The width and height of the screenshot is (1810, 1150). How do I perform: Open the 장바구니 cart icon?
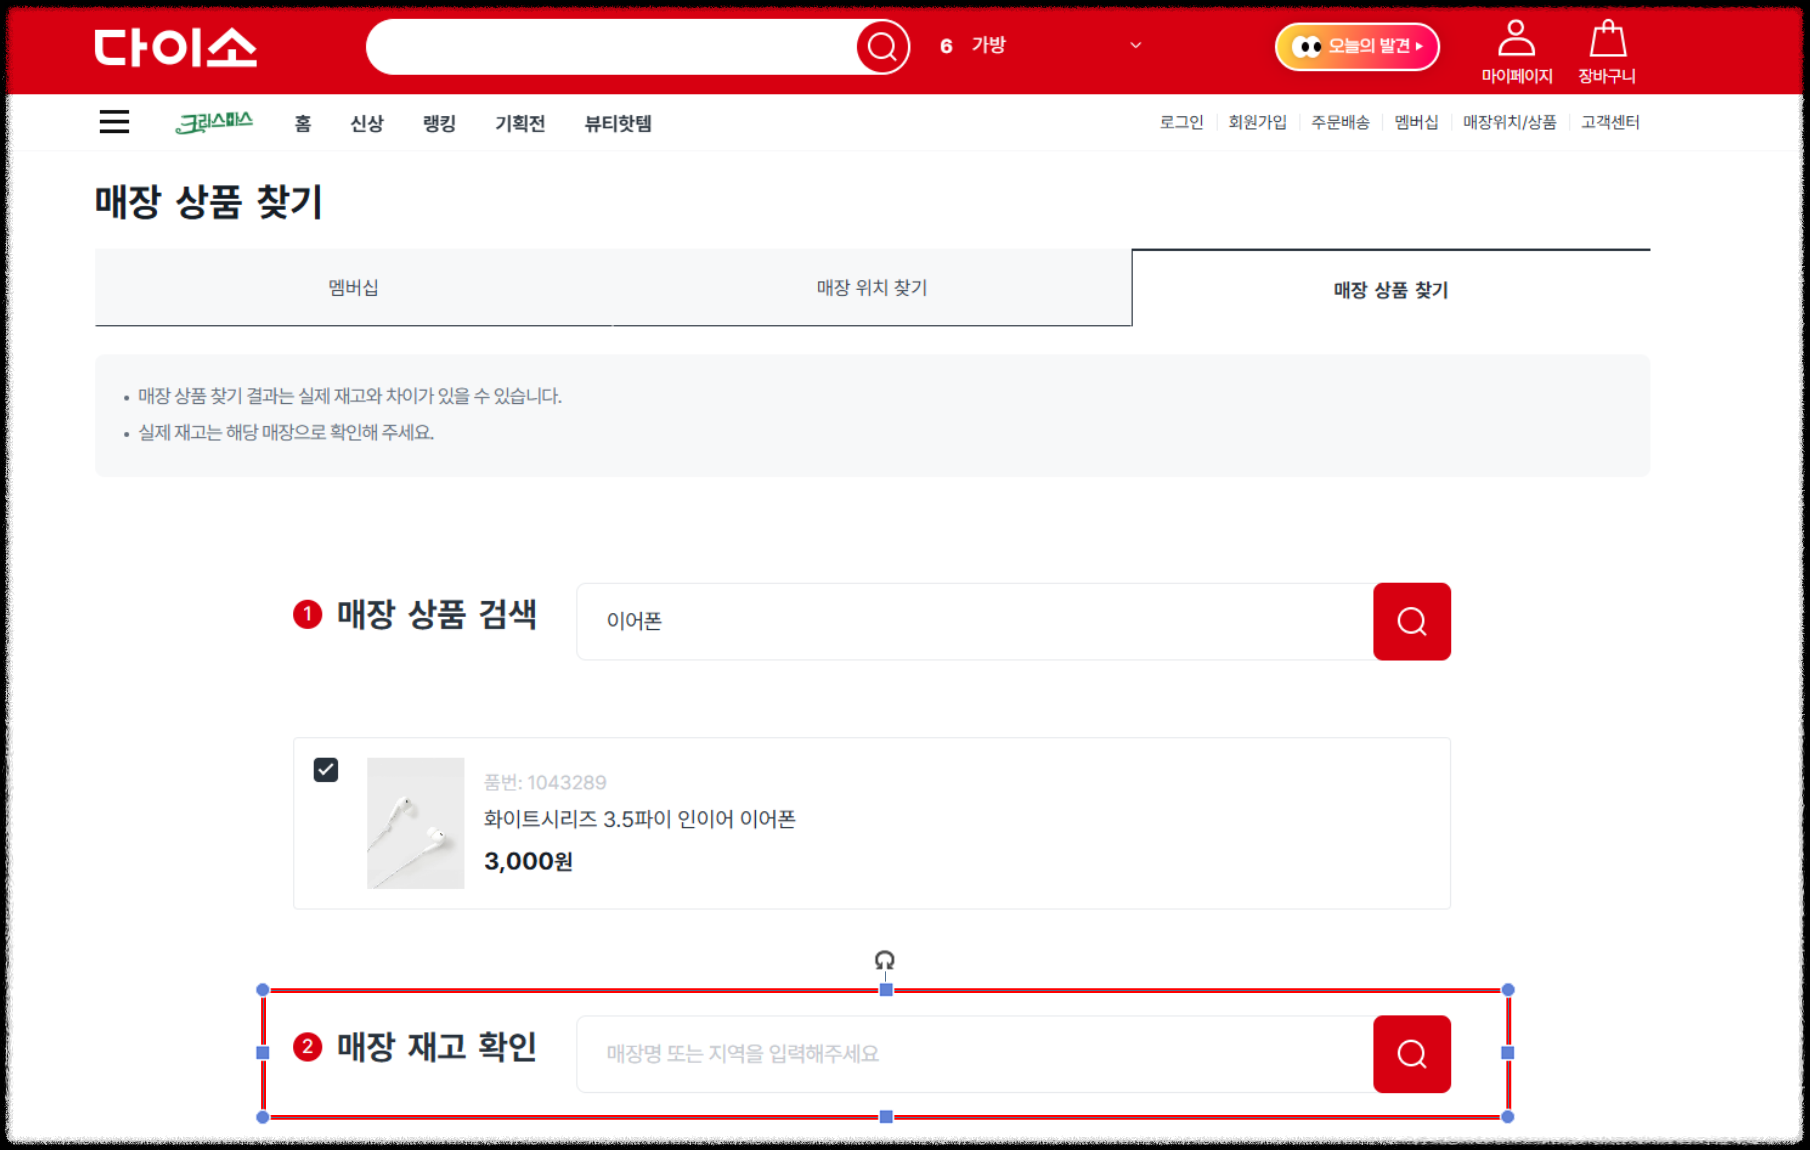click(x=1607, y=51)
